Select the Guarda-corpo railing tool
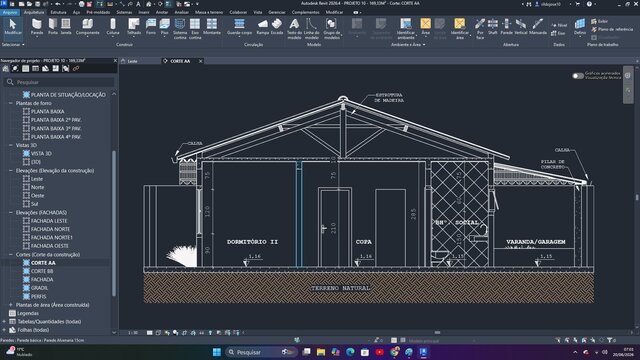This screenshot has width=640, height=360. click(239, 27)
